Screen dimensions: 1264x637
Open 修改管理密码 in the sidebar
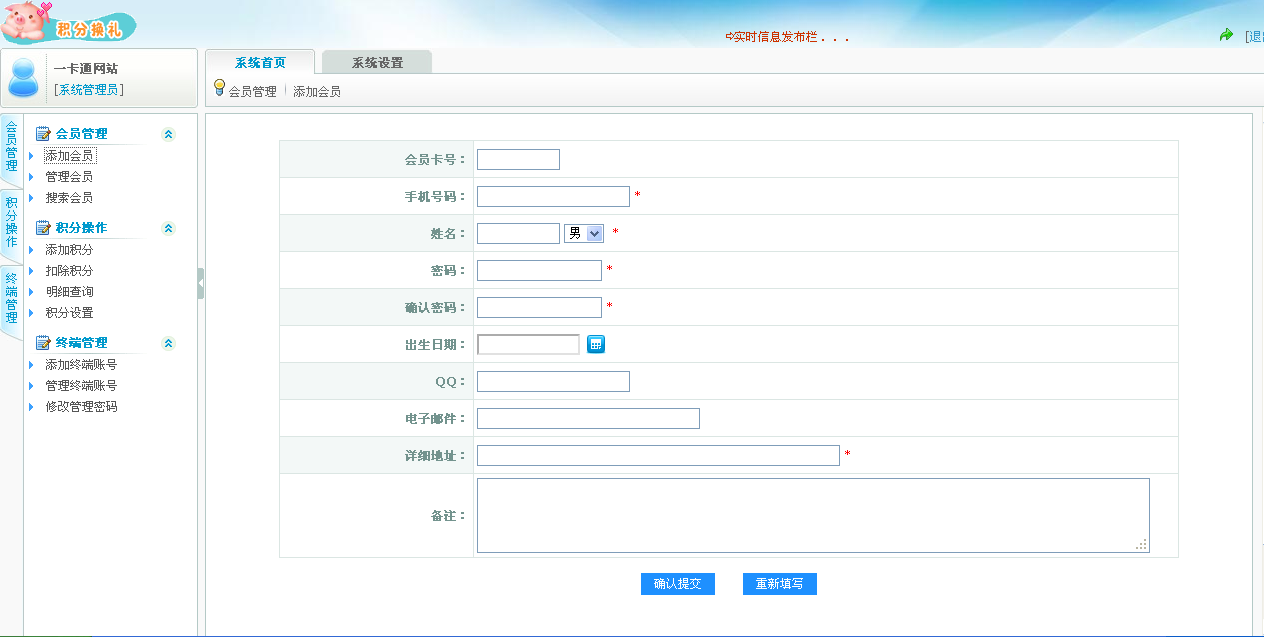81,407
